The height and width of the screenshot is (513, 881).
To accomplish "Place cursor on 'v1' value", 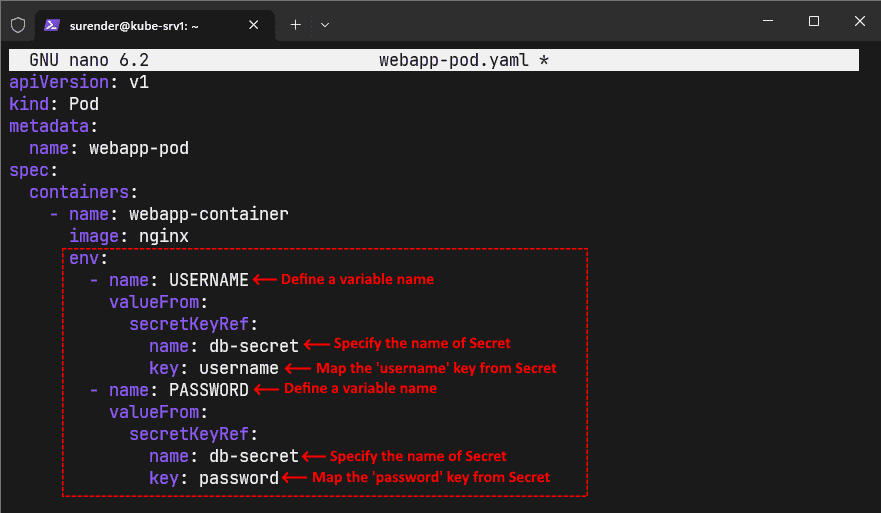I will point(139,83).
